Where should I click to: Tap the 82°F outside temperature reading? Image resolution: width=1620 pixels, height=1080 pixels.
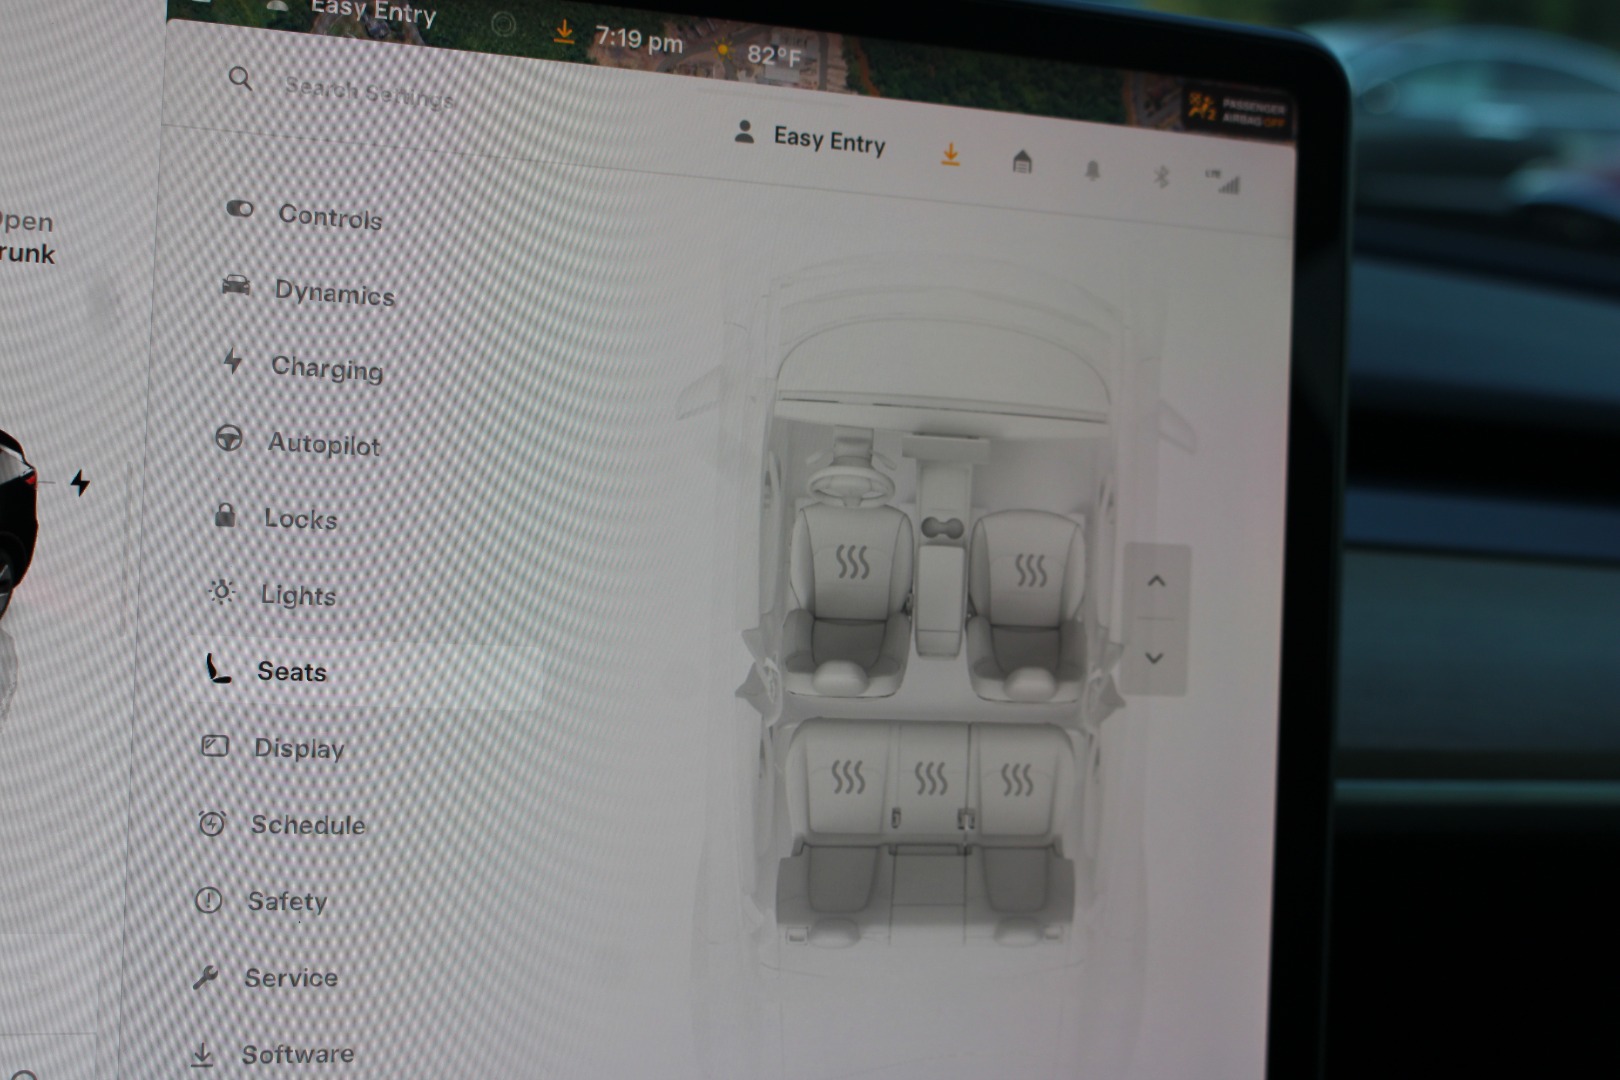coord(773,54)
